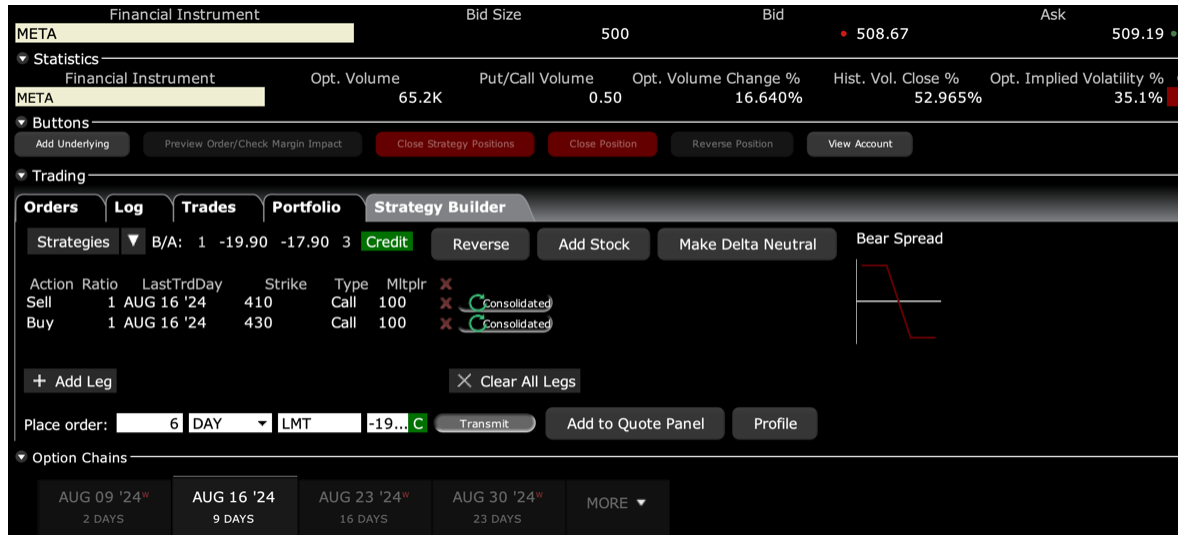The height and width of the screenshot is (544, 1182).
Task: Click Reverse Position button
Action: tap(732, 144)
